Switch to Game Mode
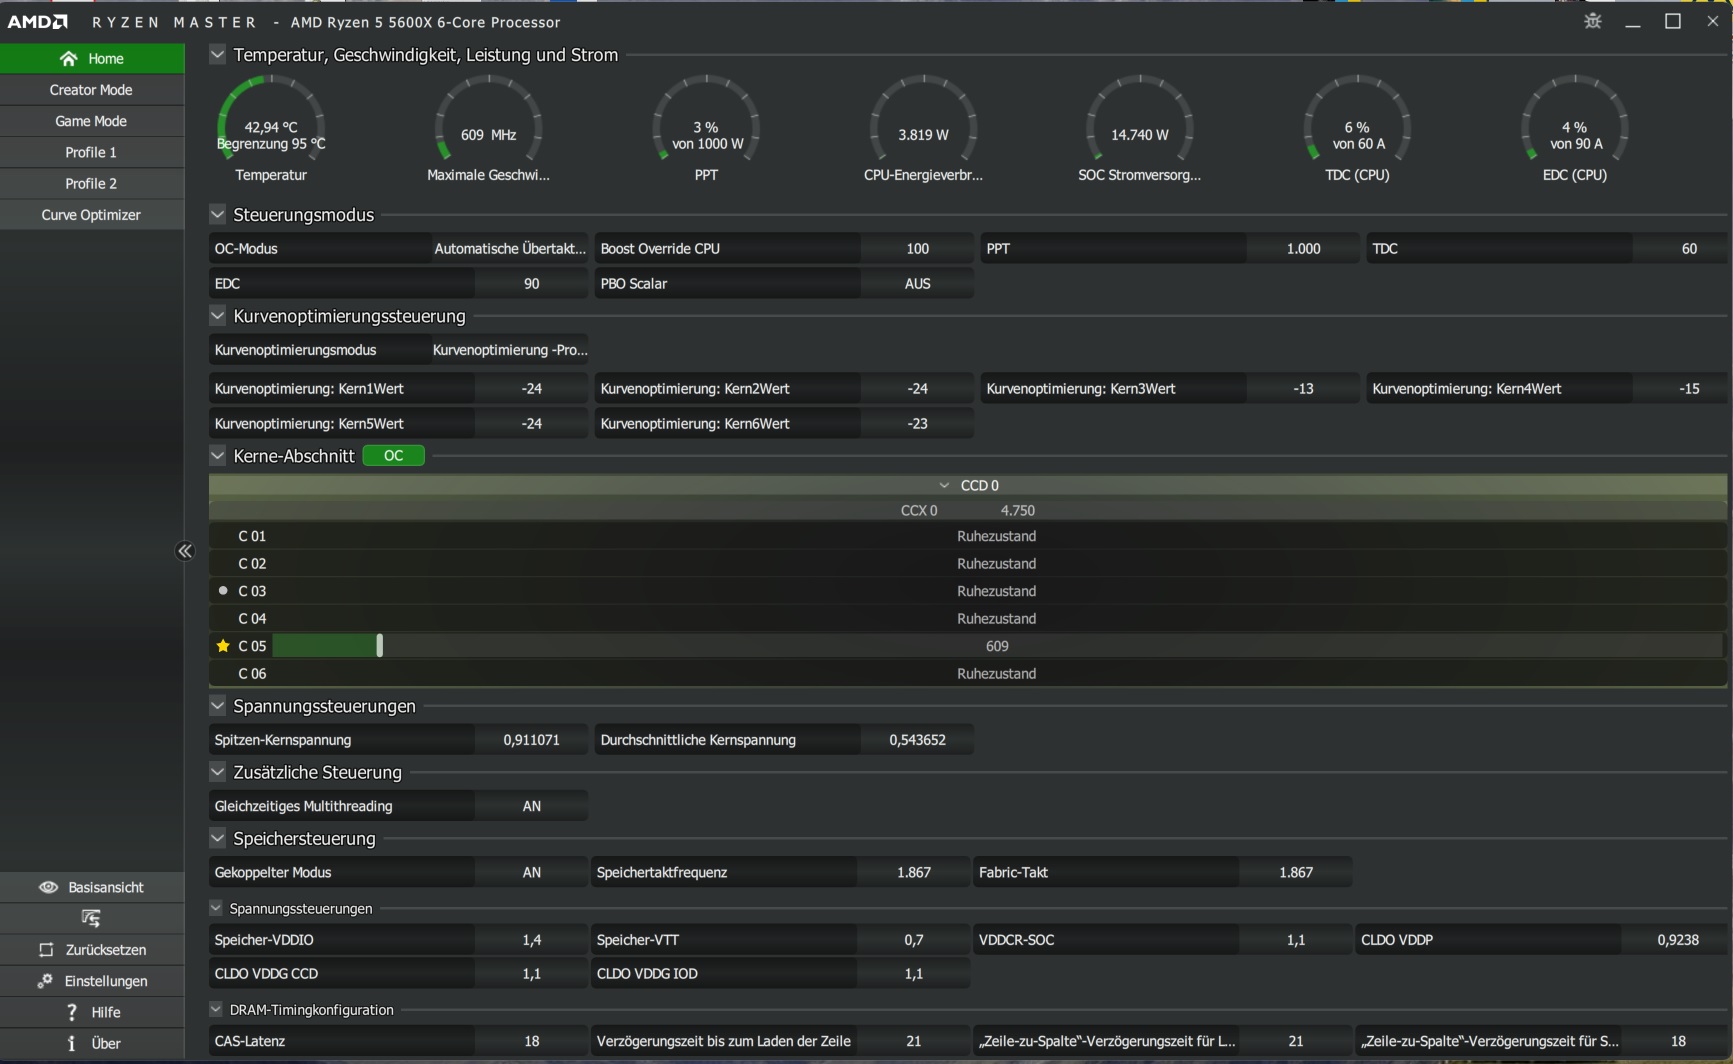The height and width of the screenshot is (1064, 1733). point(92,121)
